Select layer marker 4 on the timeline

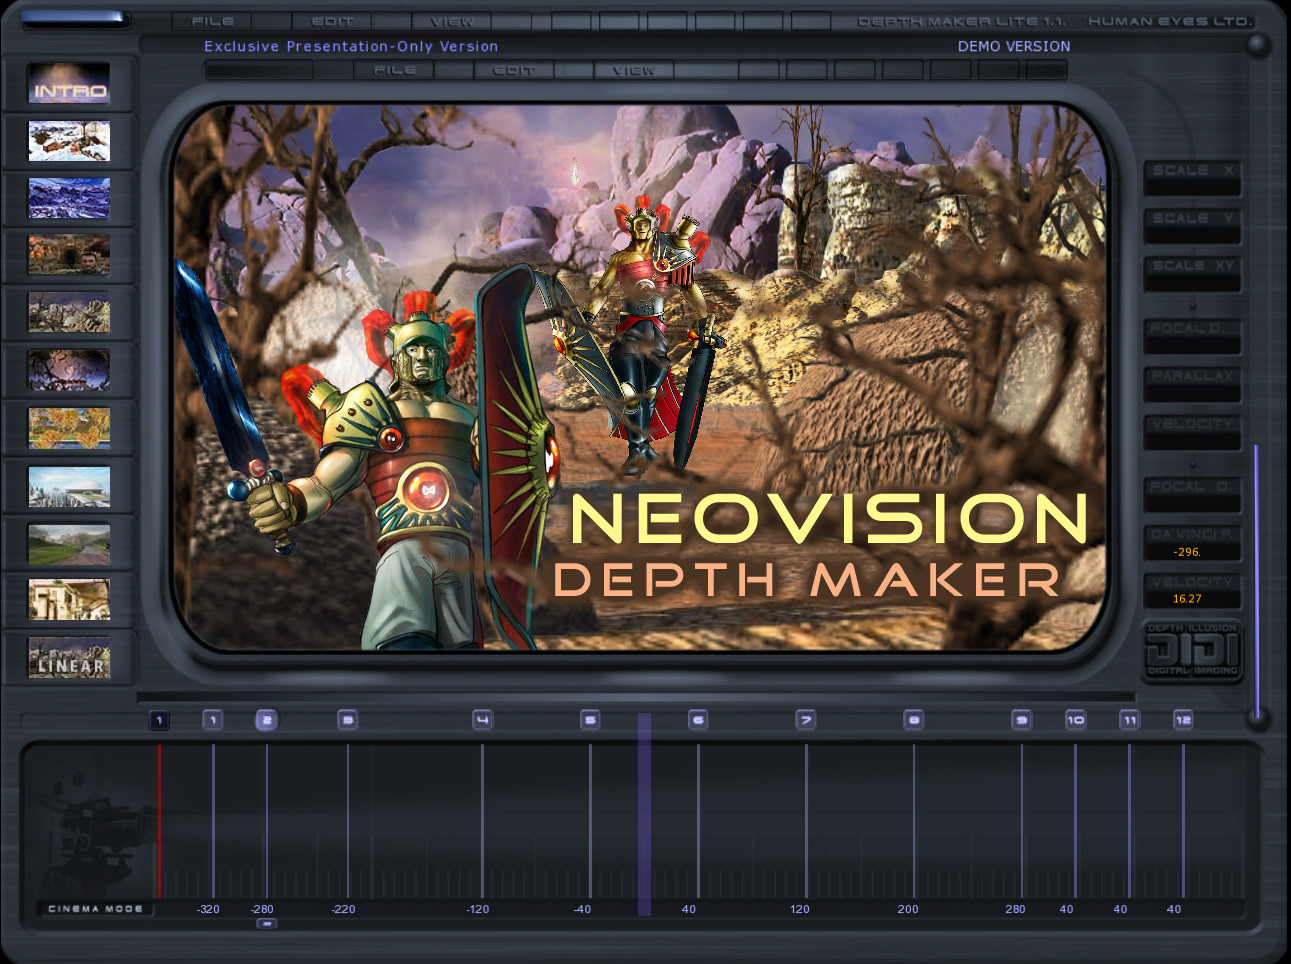coord(482,720)
